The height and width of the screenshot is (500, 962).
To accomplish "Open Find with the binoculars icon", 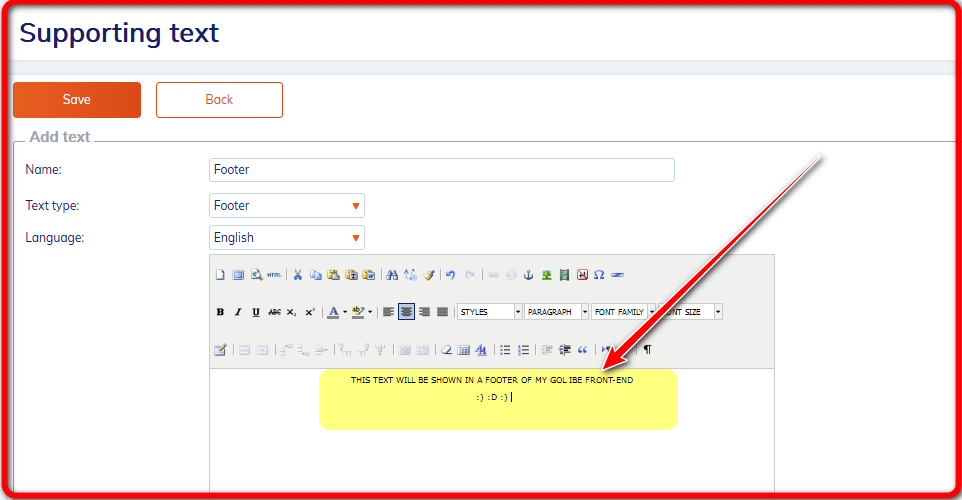I will pos(392,274).
